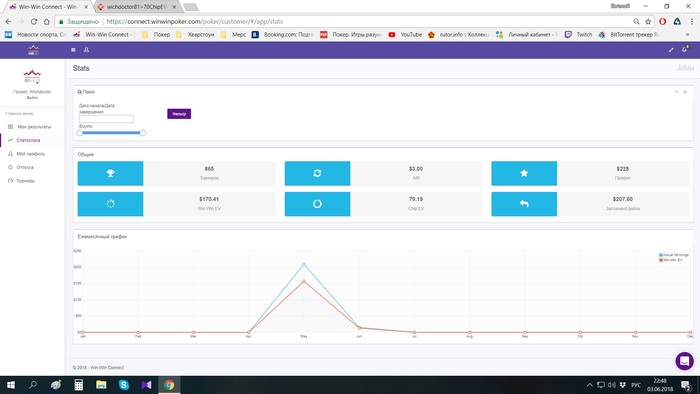Collapse the search panel with minus icon
Viewport: 700px width, 394px height.
point(676,91)
